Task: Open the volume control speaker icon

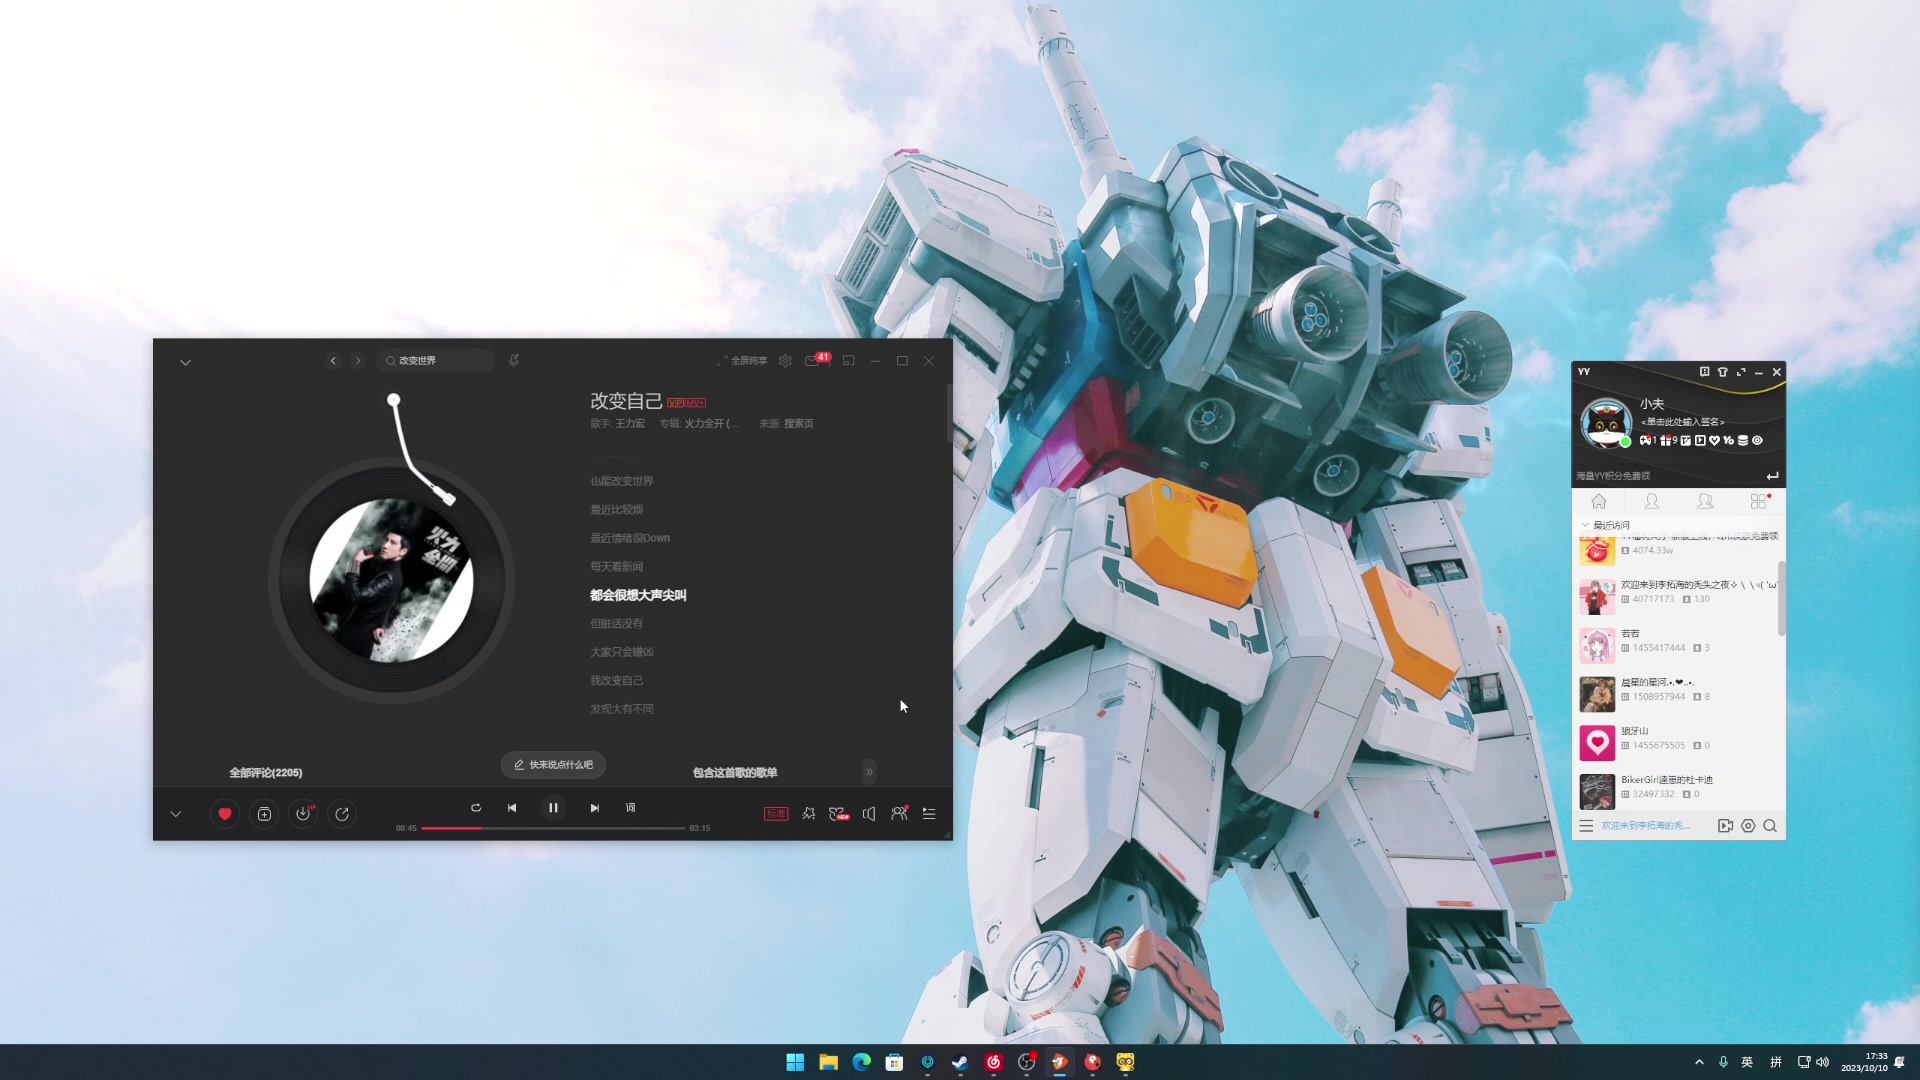Action: pyautogui.click(x=869, y=814)
